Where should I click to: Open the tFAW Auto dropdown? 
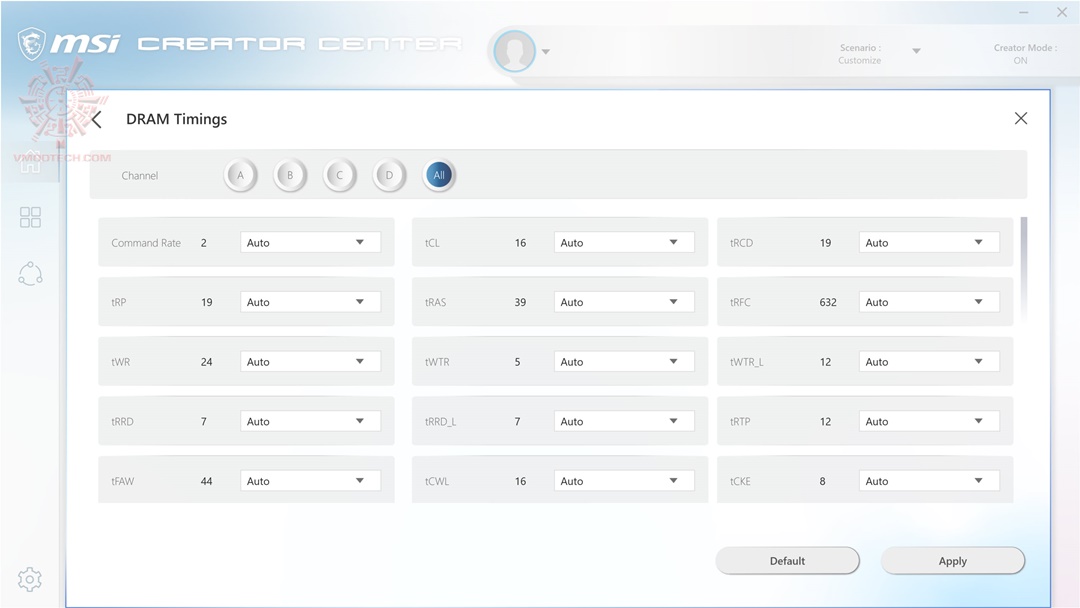[310, 481]
